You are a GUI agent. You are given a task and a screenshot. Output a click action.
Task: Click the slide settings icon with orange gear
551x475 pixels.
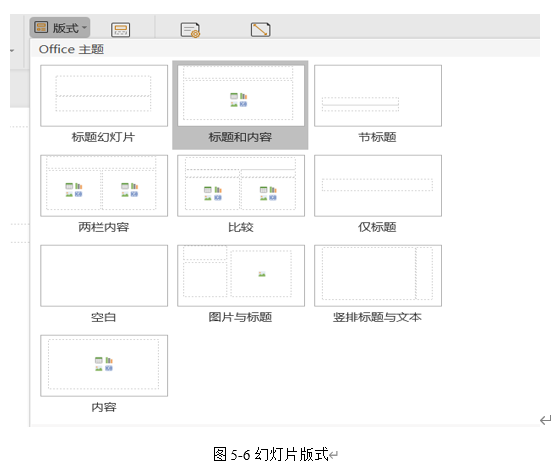pos(190,30)
